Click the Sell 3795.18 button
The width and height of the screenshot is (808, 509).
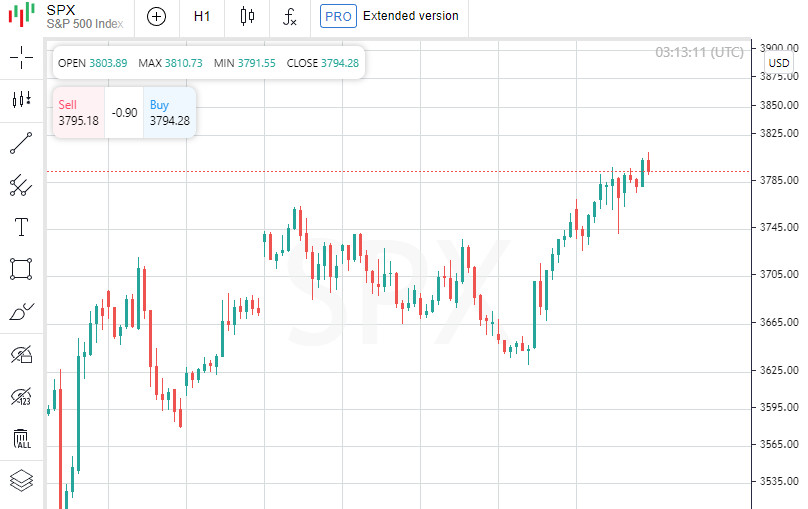coord(78,112)
